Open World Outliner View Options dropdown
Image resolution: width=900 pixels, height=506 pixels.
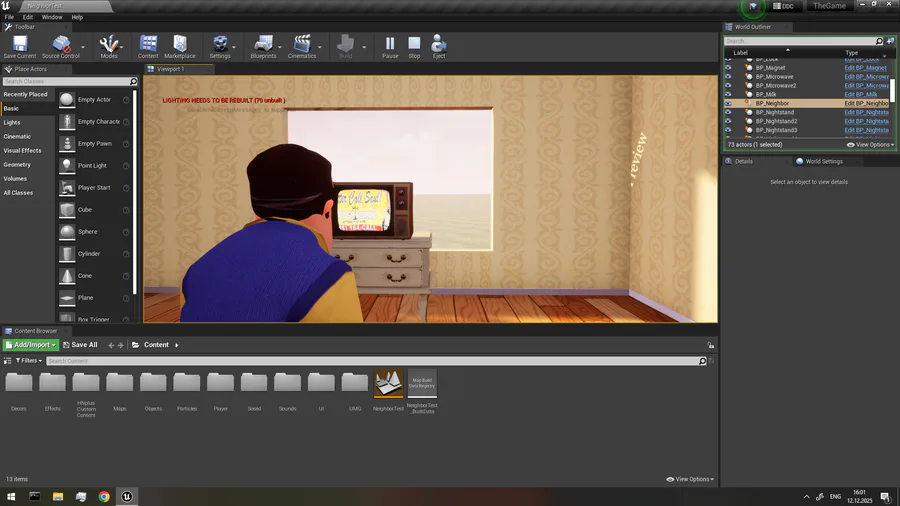tap(870, 145)
